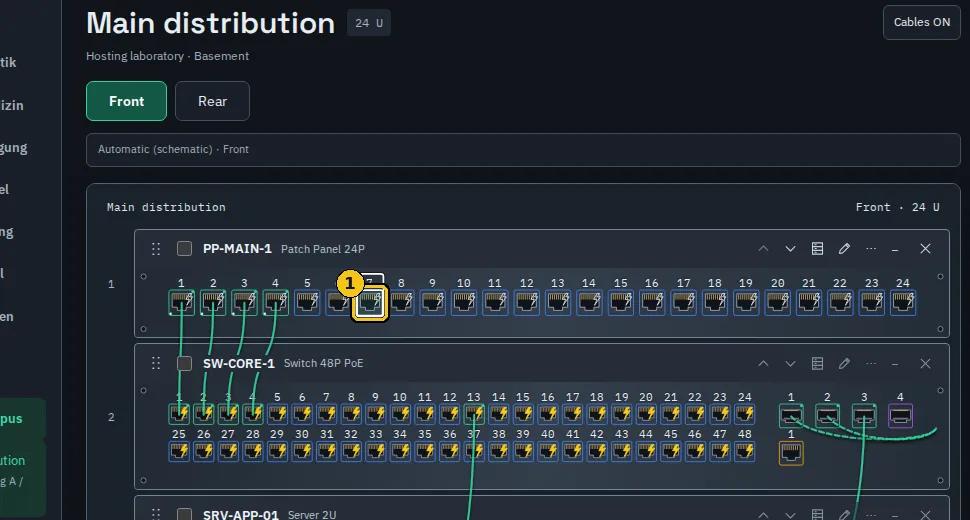The width and height of the screenshot is (970, 520).
Task: Select PoE port 8 on SW-CORE-1
Action: click(351, 414)
